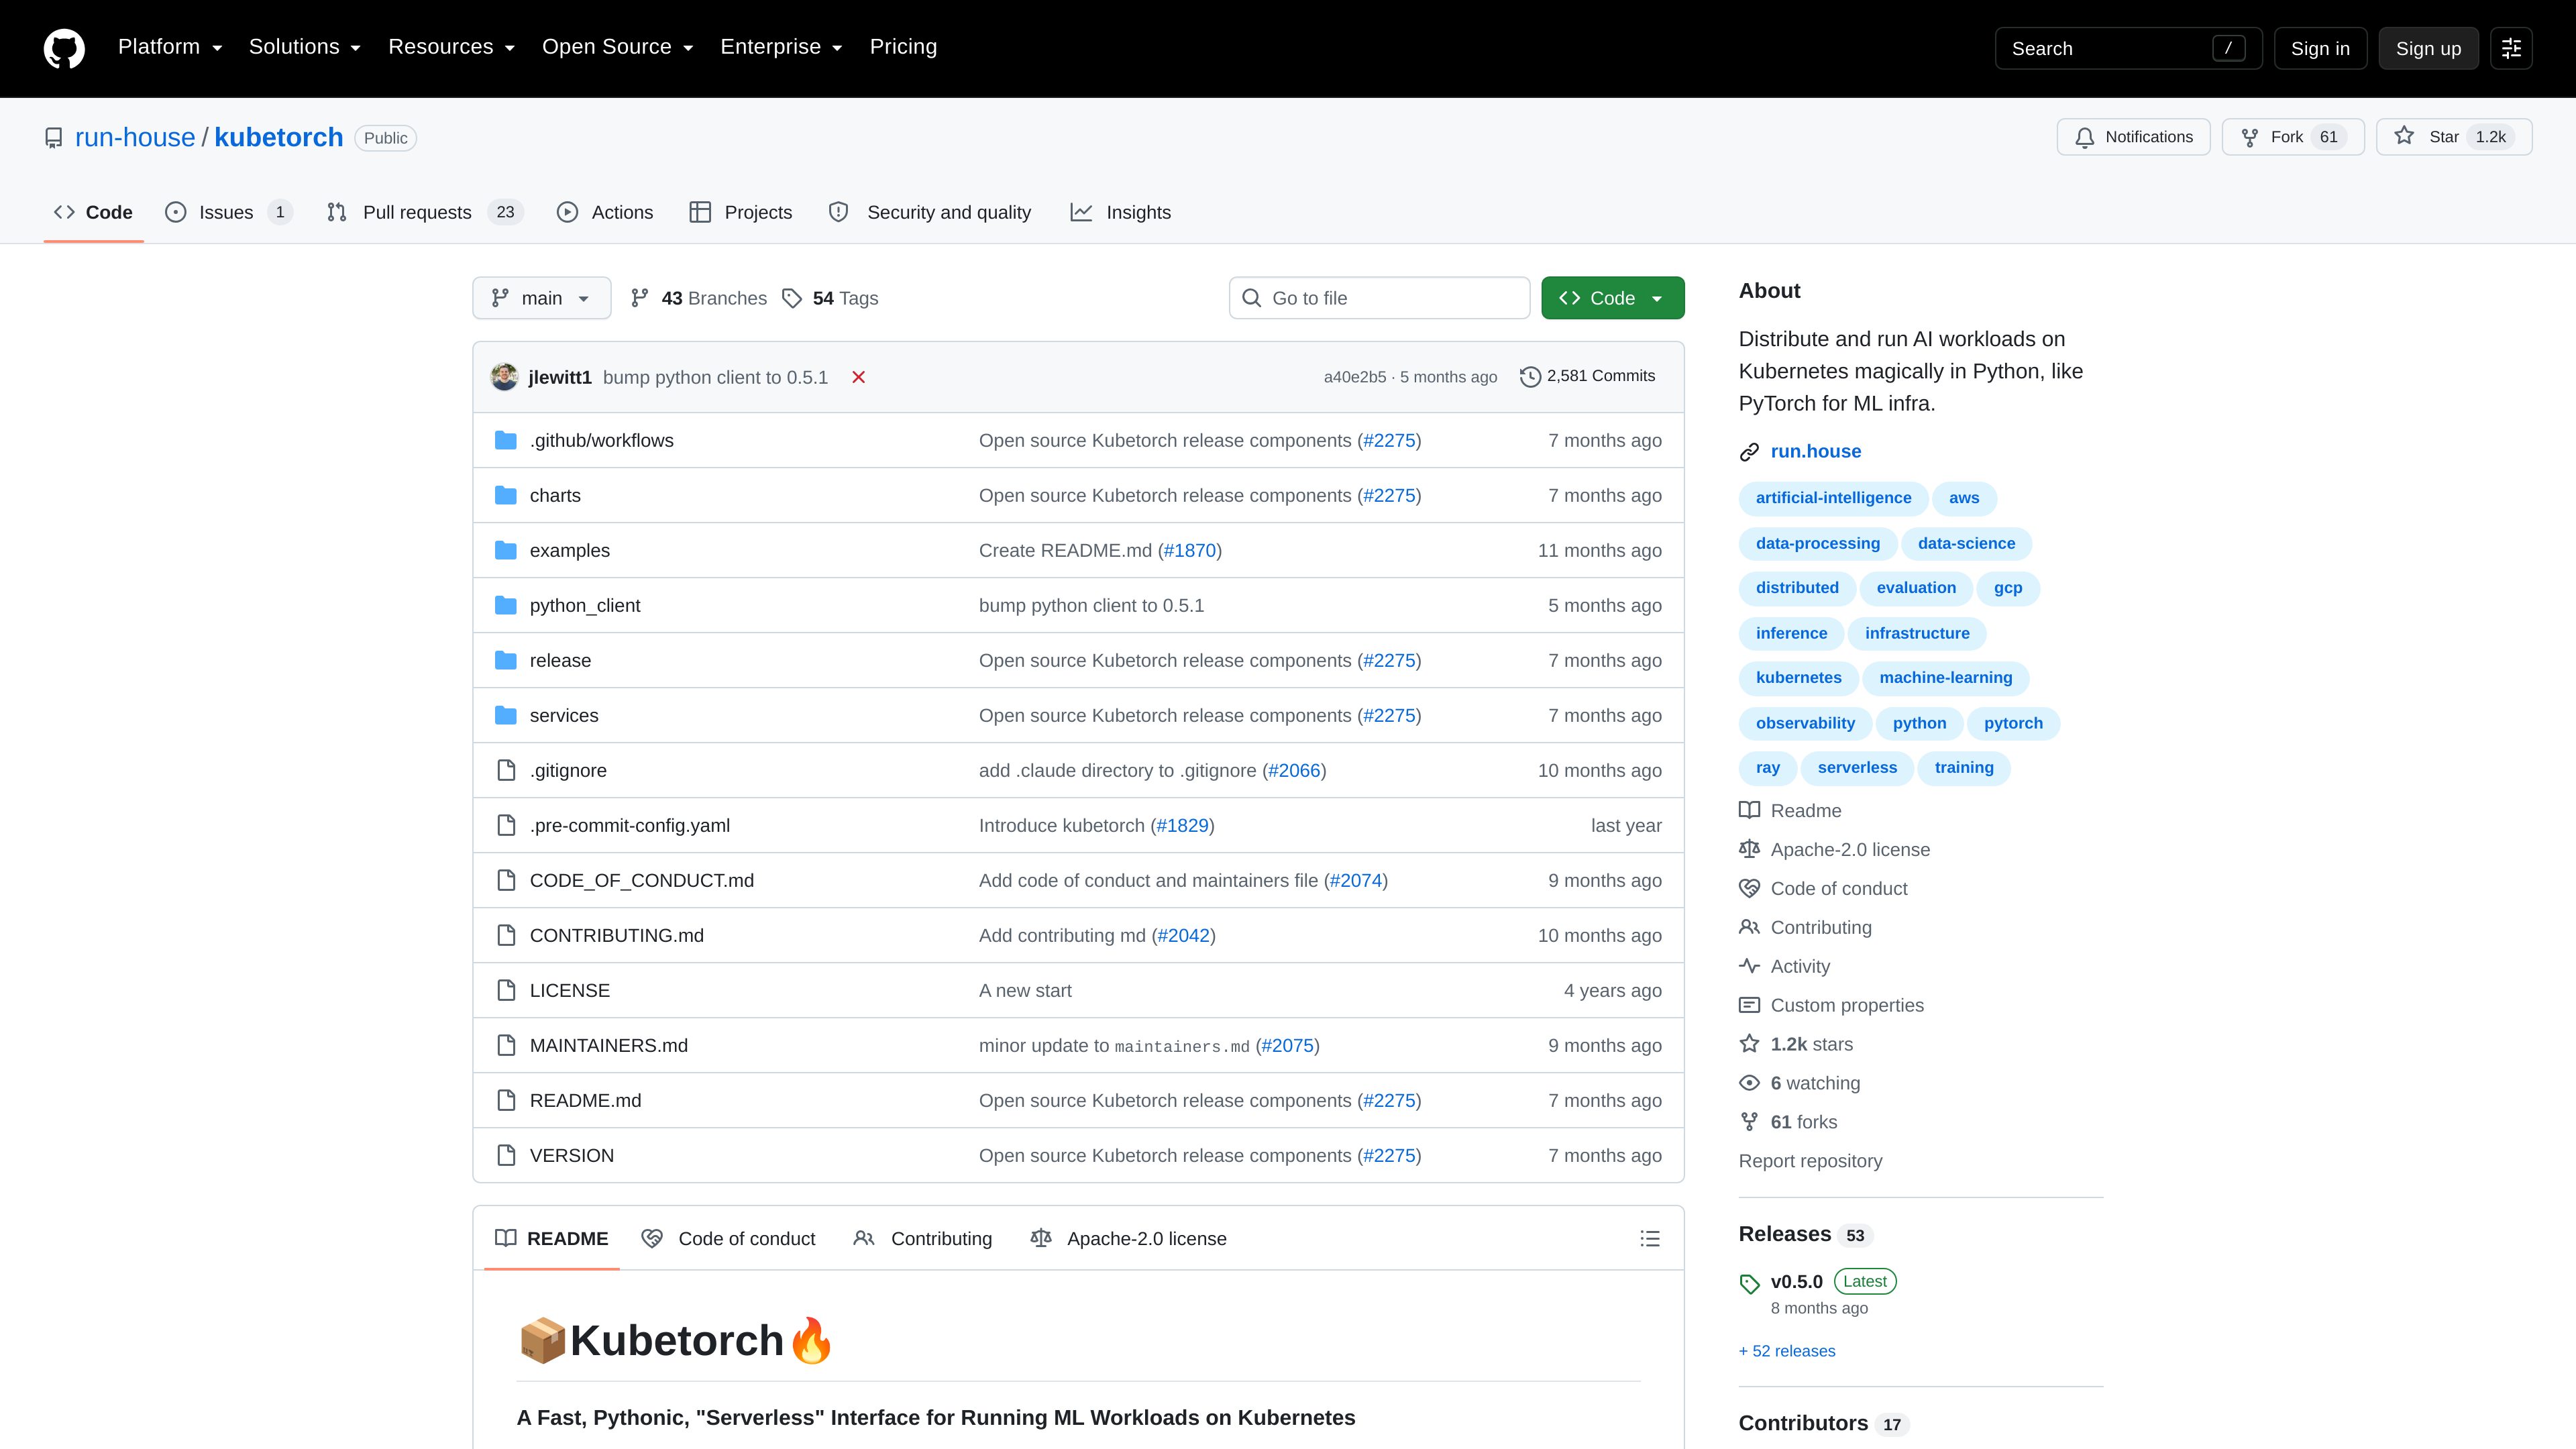
Task: Click the GitHub logo icon
Action: pyautogui.click(x=64, y=48)
